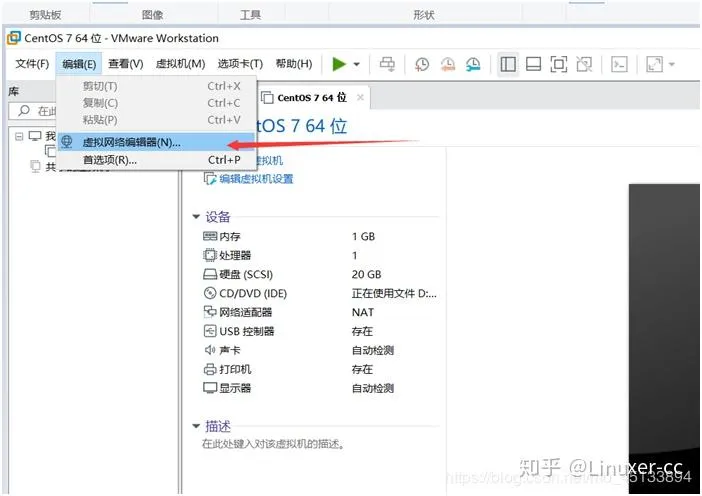This screenshot has height=496, width=702.
Task: Open the power options dropdown arrow
Action: coord(356,65)
